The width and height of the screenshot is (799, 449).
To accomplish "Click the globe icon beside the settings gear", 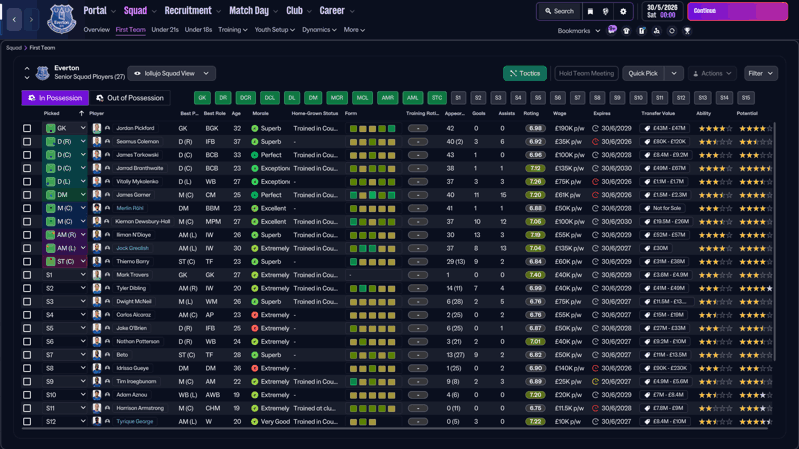I will click(x=605, y=11).
